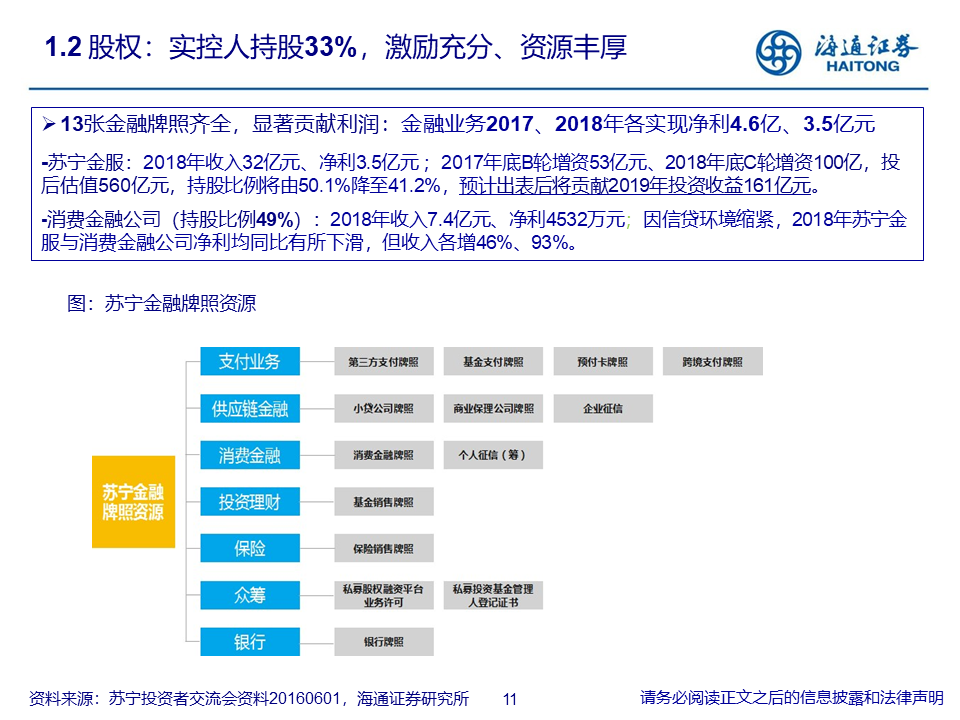Viewport: 960px width, 720px height.
Task: Select the 私募股权融资平台业务许可 box
Action: click(x=384, y=595)
